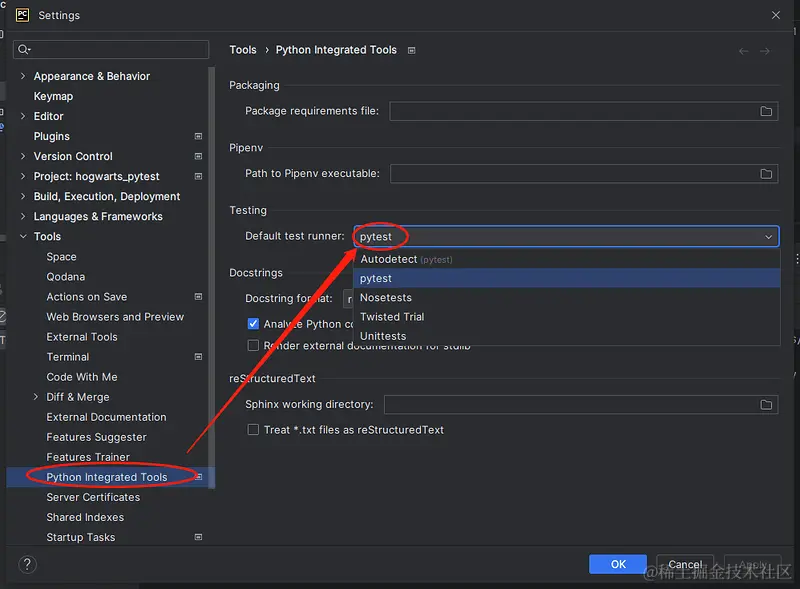
Task: Open the Plugins settings page
Action: point(52,136)
